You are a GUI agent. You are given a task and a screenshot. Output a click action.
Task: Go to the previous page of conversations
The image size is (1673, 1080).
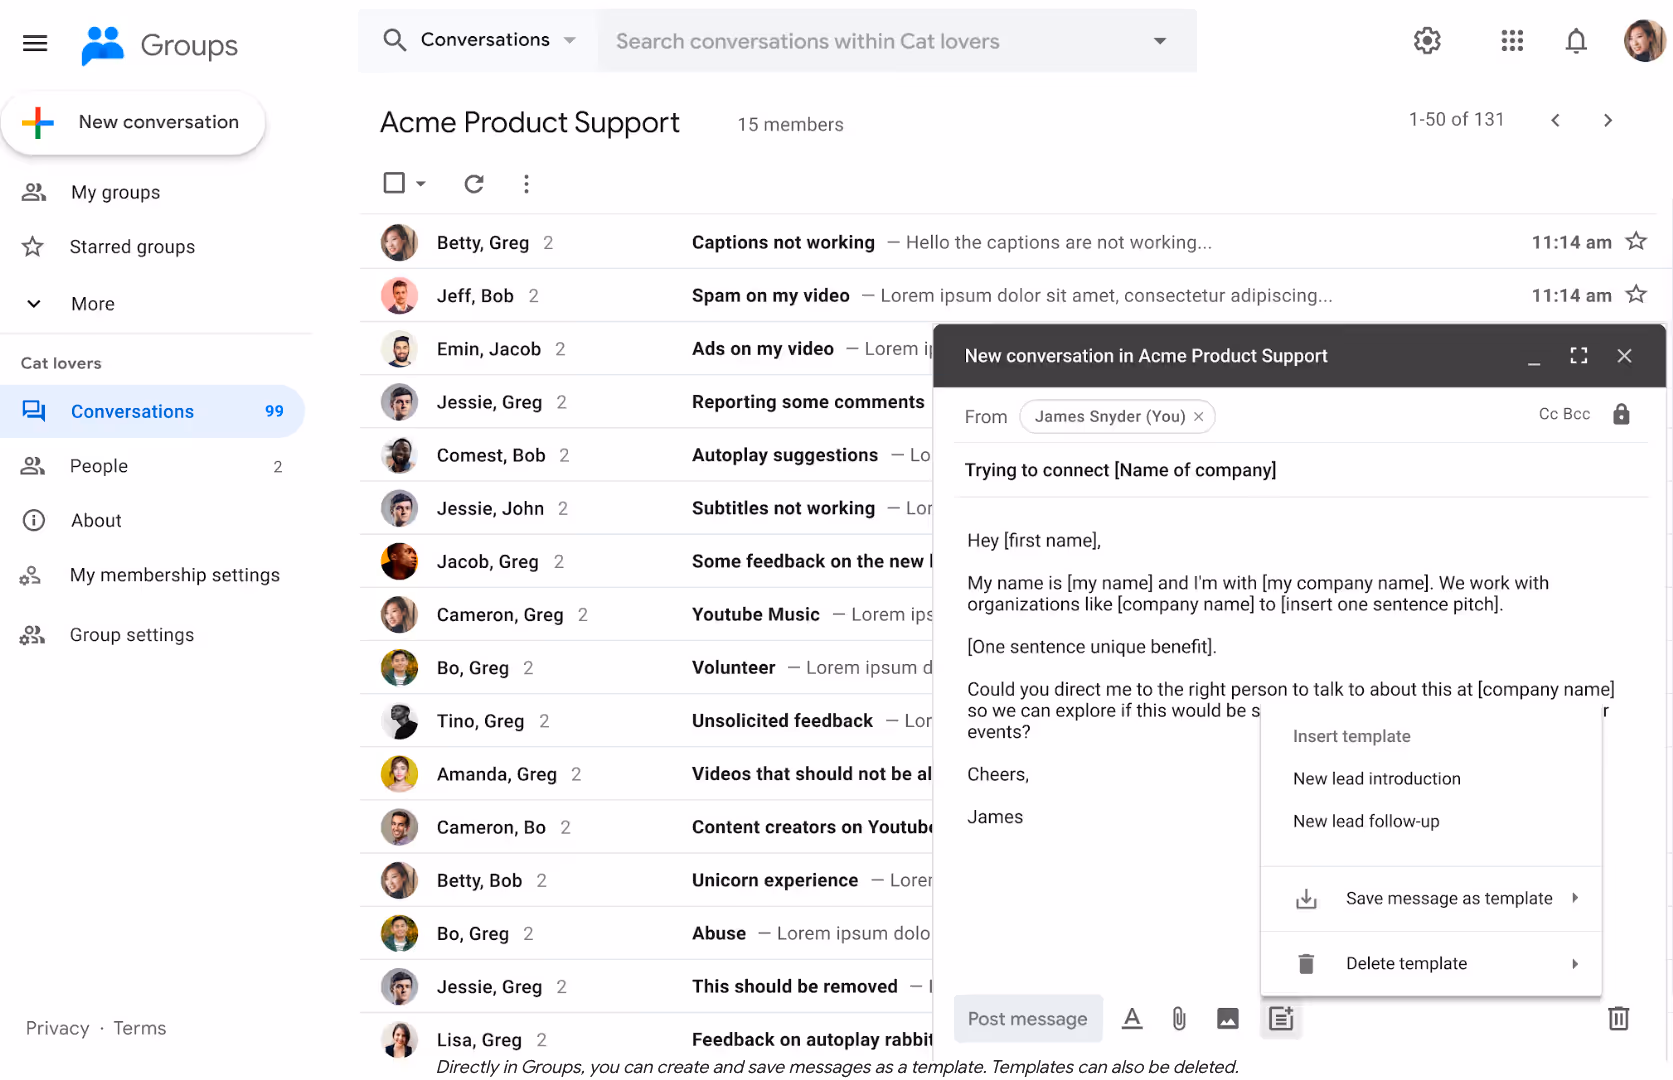pos(1555,120)
